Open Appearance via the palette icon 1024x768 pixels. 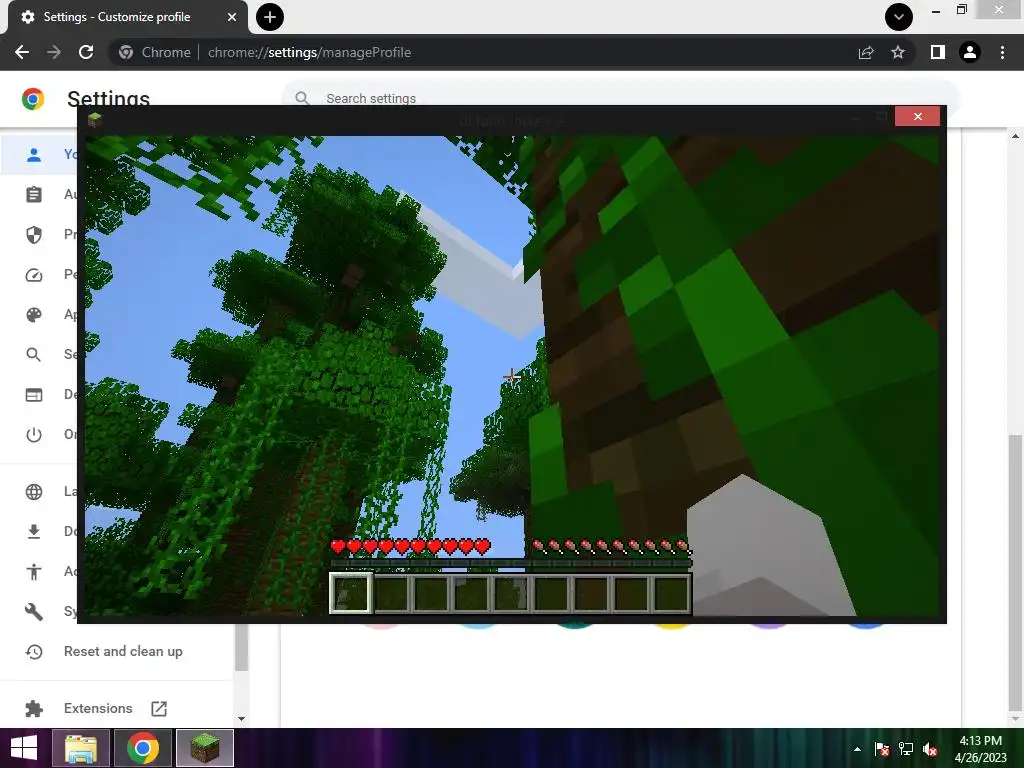click(34, 315)
